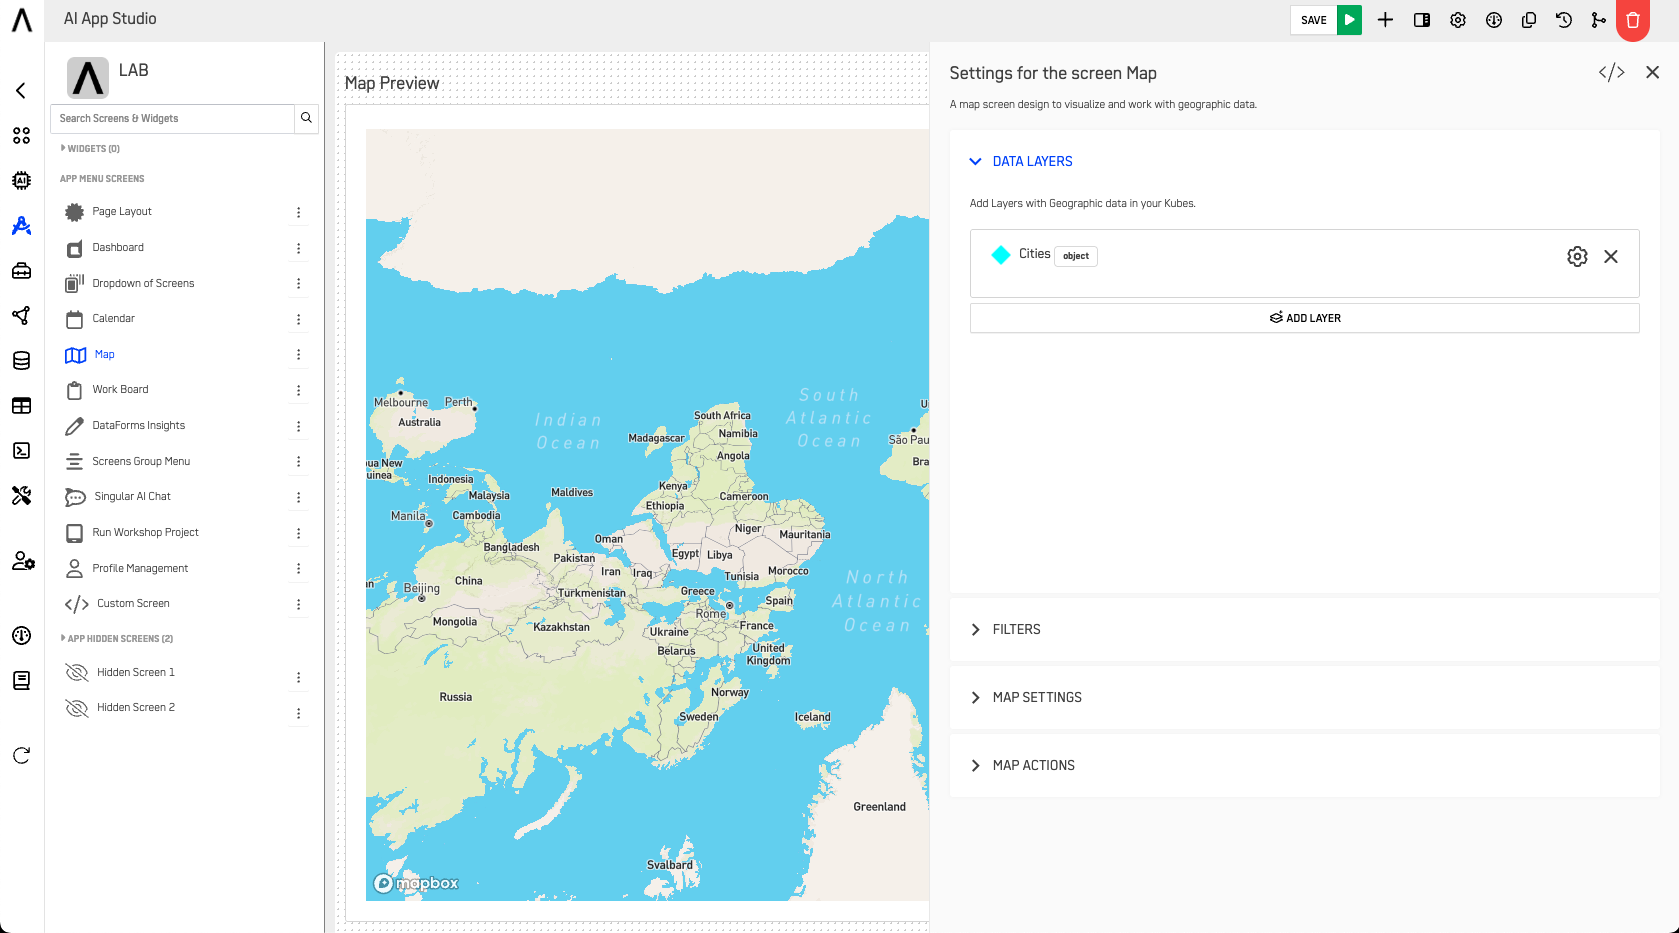Expand the MAP ACTIONS section
Viewport: 1679px width, 933px height.
pos(1022,765)
